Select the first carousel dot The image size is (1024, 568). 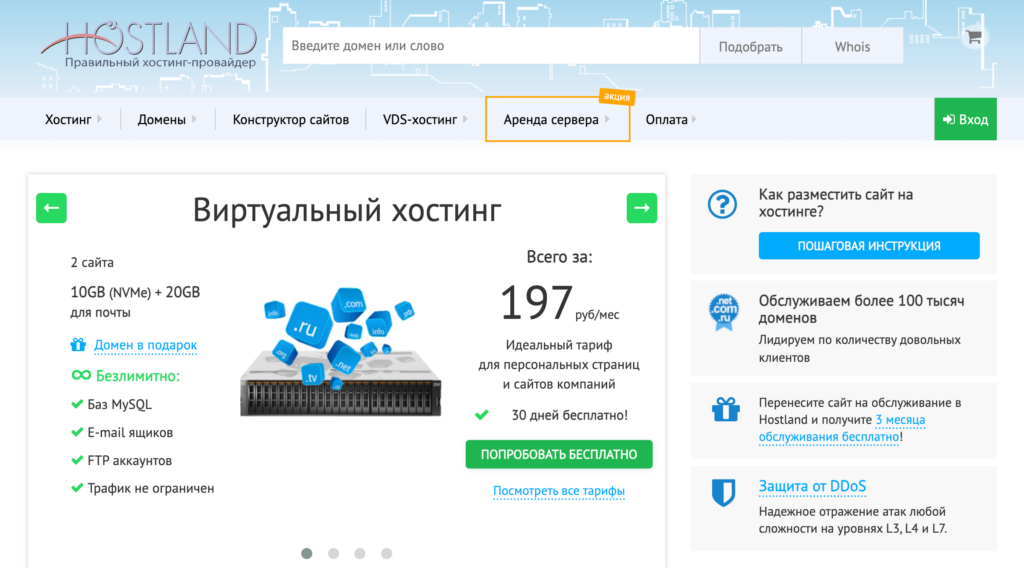click(x=306, y=554)
